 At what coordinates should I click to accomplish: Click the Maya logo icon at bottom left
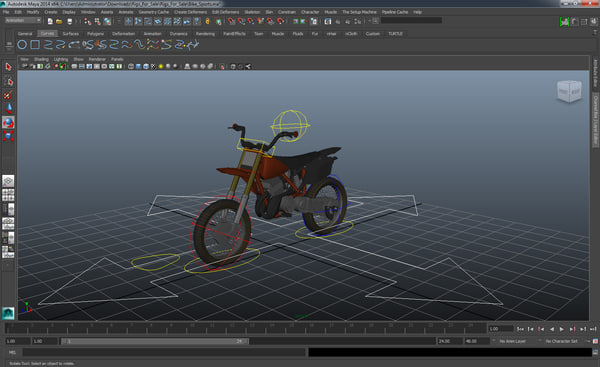click(x=8, y=313)
